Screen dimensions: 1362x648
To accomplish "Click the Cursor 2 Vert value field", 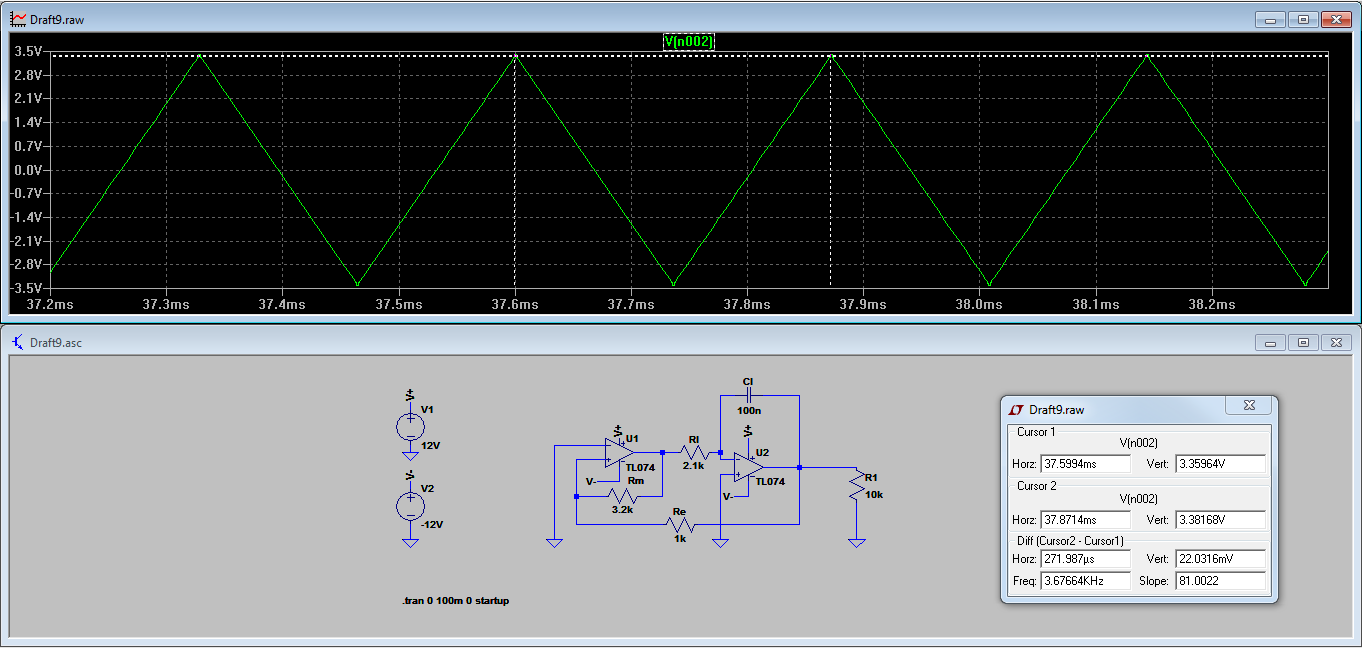I will [x=1219, y=520].
